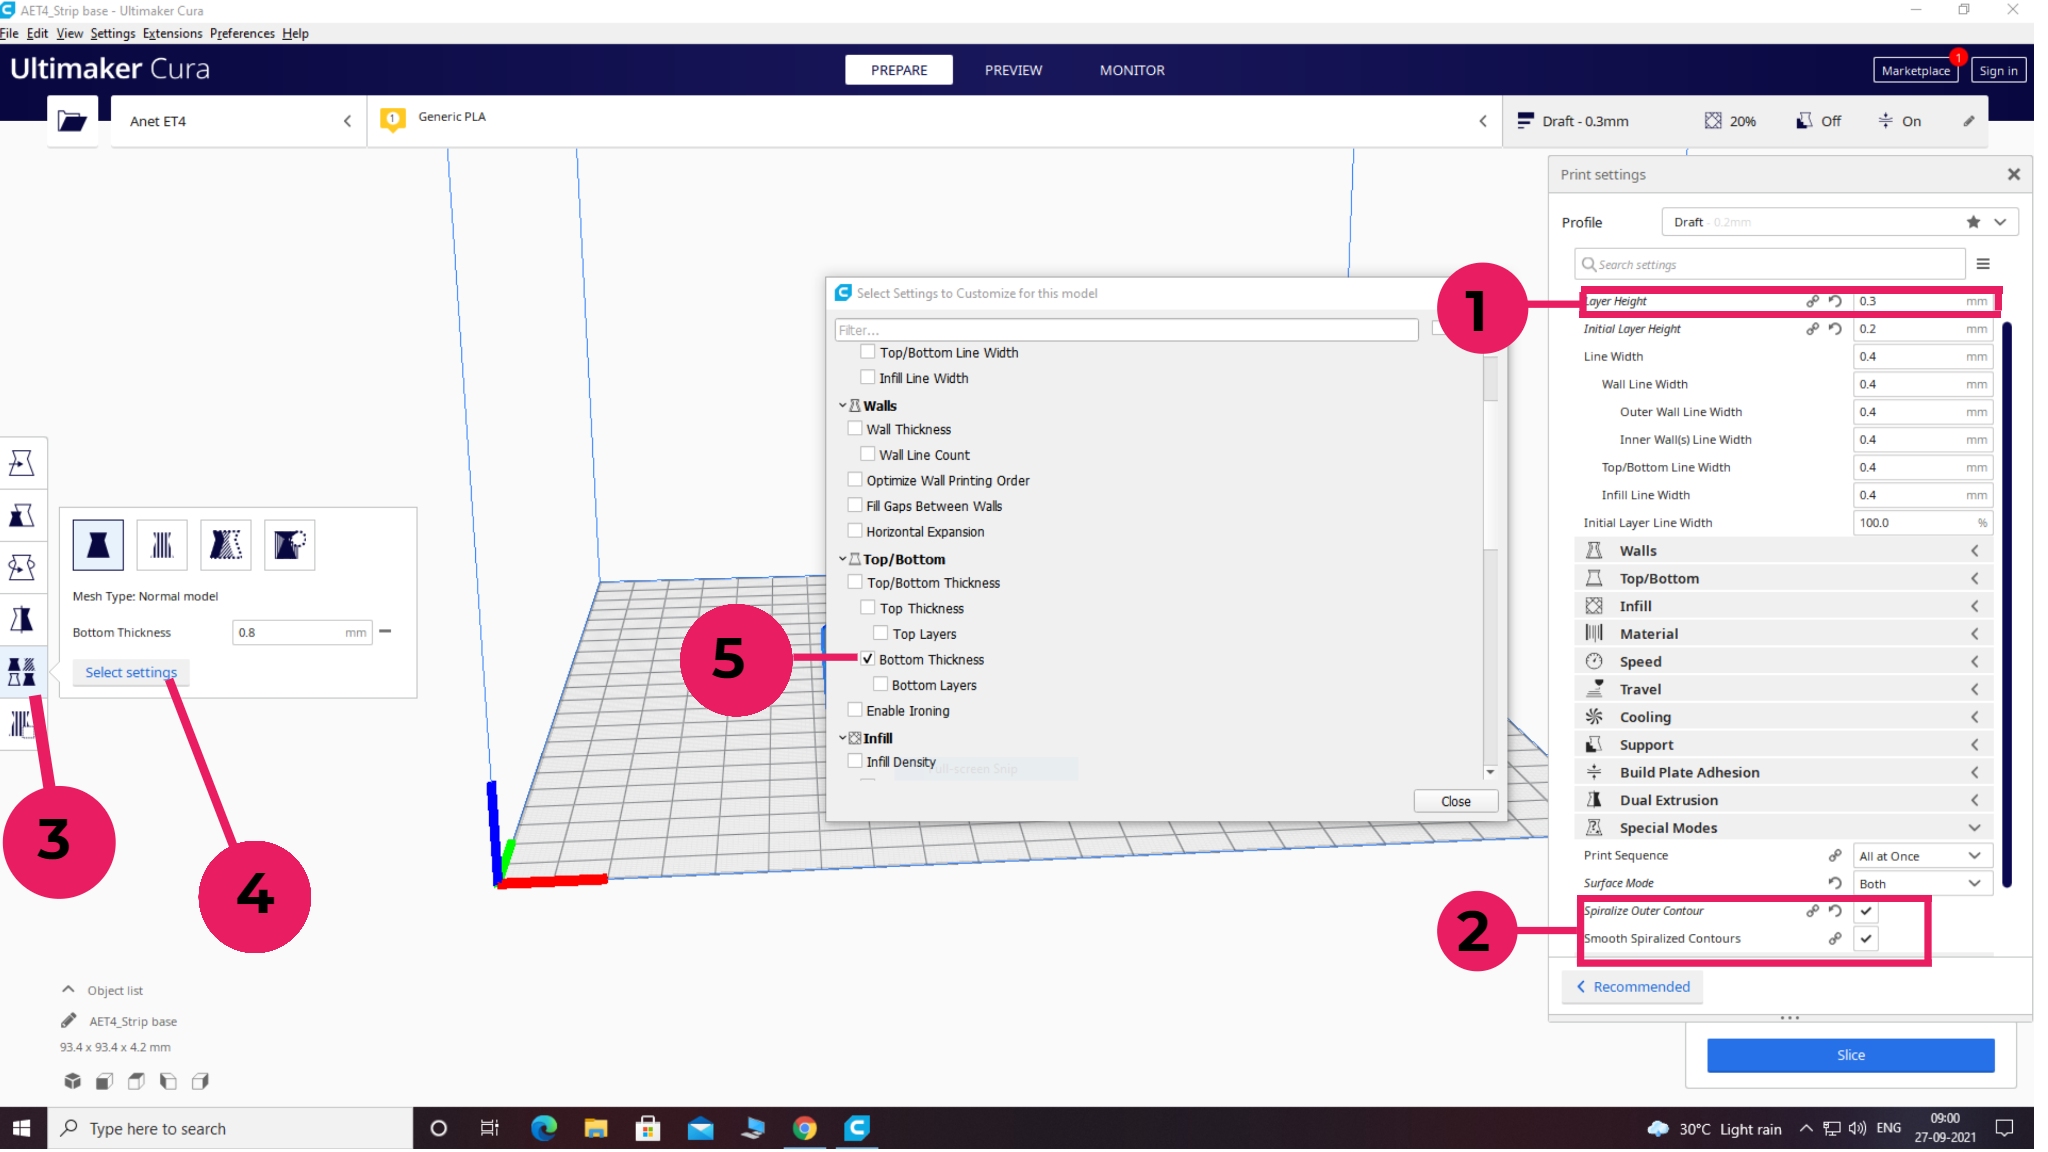Check Bottom Layers option
Screen dimensions: 2048x1152
pos(881,684)
